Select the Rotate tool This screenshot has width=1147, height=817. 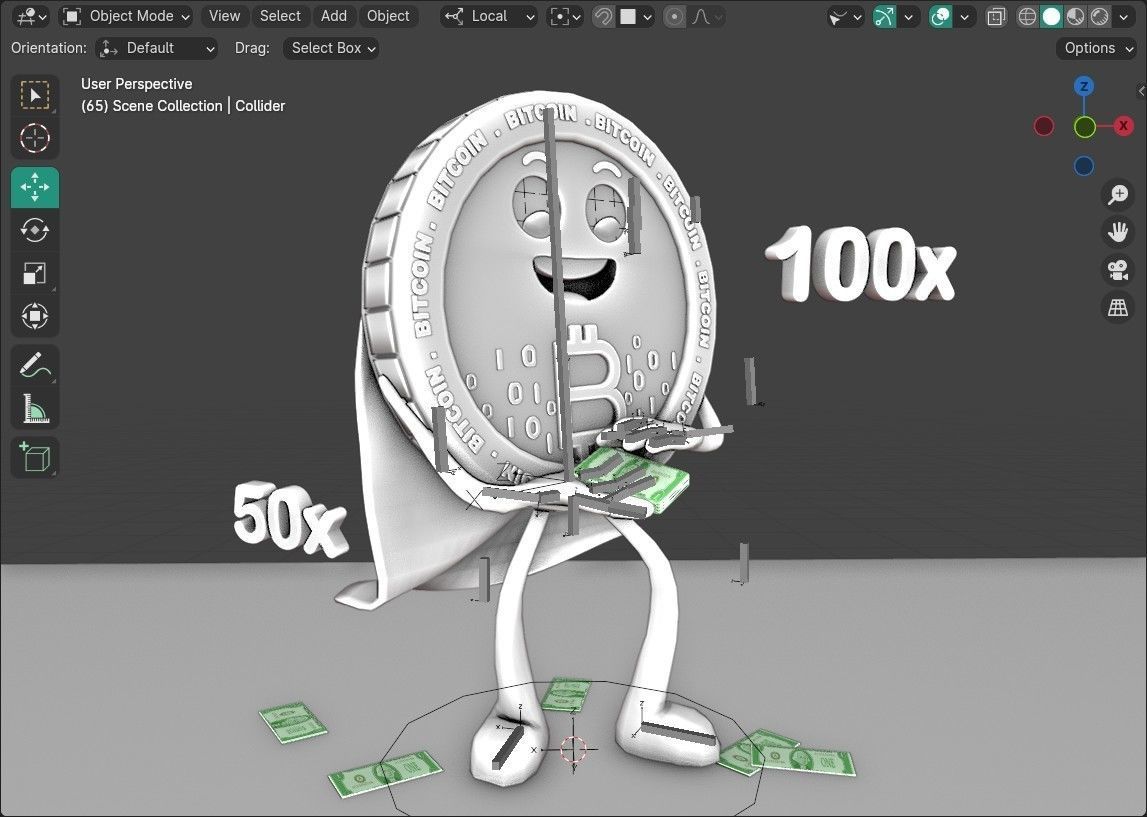point(34,230)
